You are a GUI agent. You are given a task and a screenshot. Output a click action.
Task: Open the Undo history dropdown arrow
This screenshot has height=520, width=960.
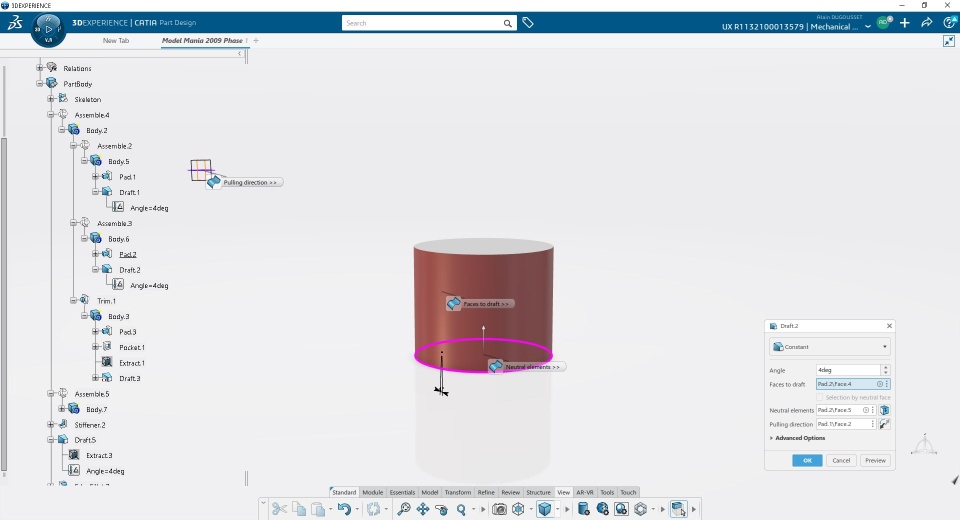(x=357, y=509)
